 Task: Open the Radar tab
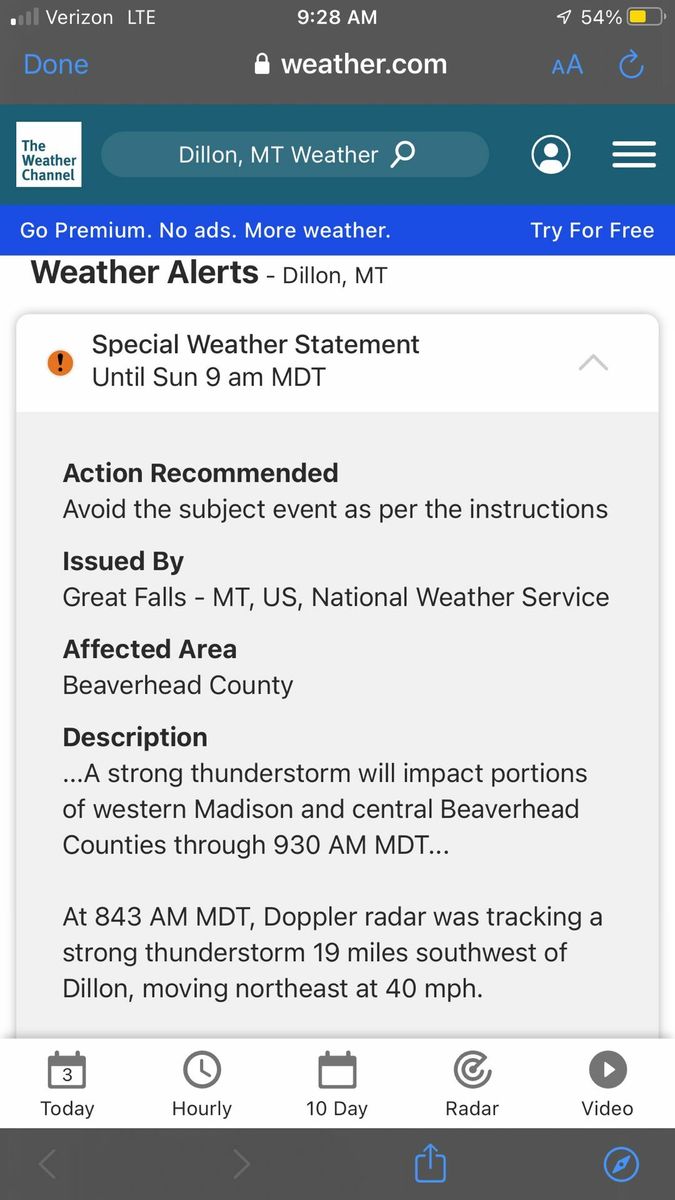[x=472, y=1083]
